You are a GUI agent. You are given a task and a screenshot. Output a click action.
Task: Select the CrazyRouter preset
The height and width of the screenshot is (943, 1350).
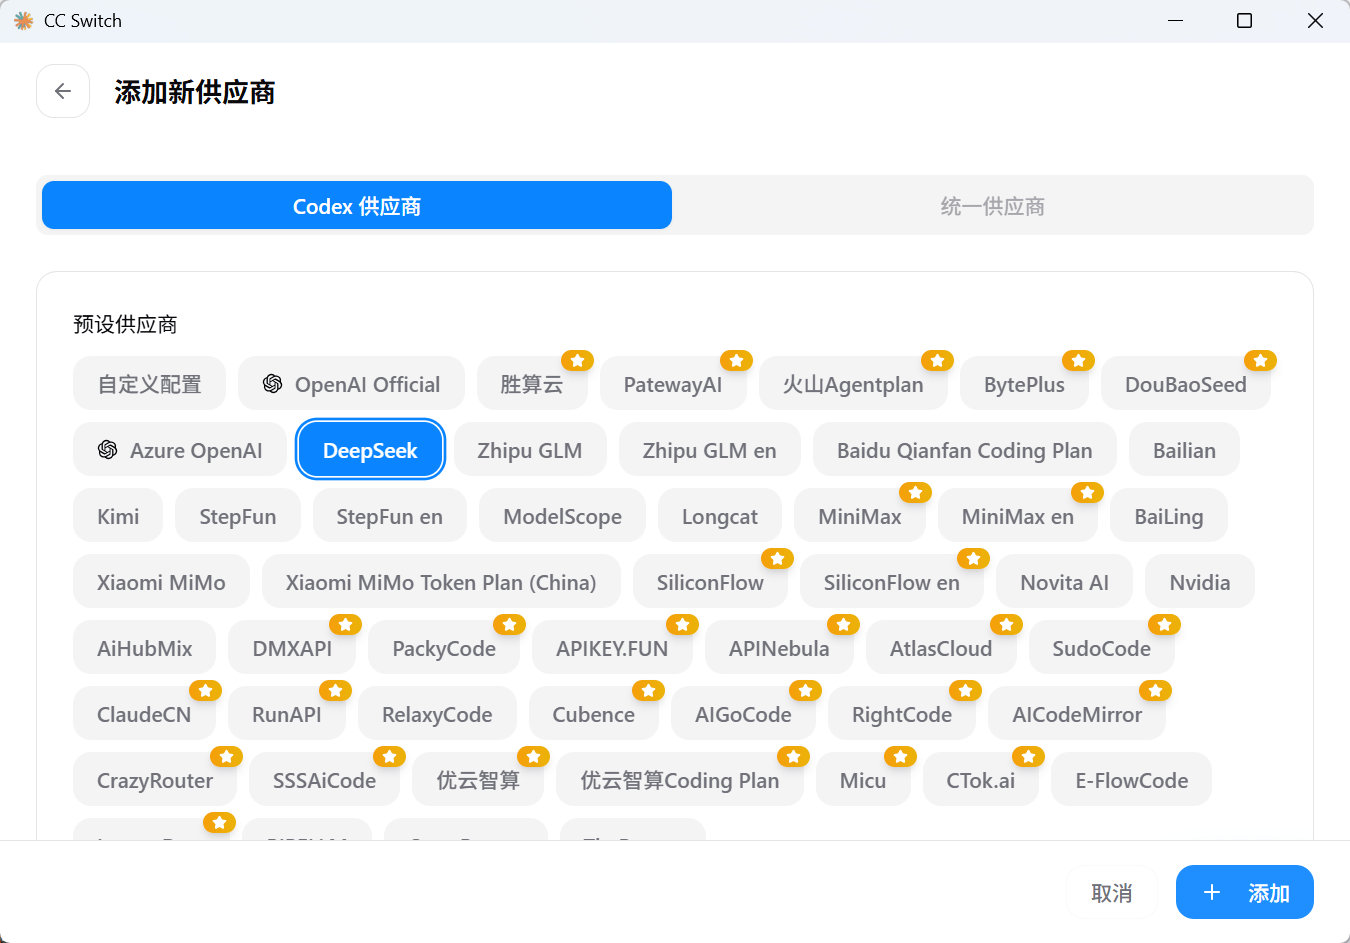coord(155,780)
